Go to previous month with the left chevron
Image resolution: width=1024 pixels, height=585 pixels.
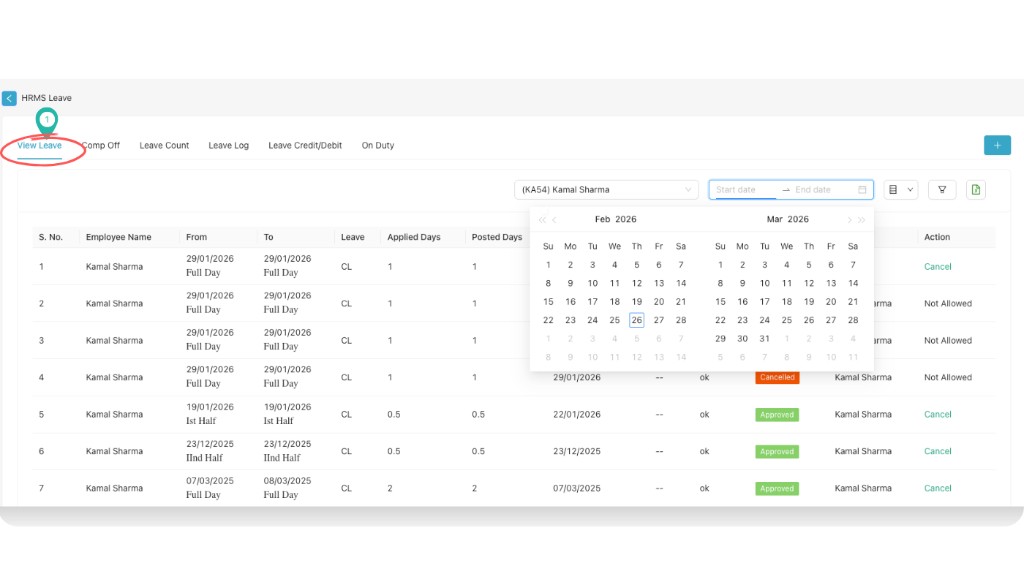554,219
